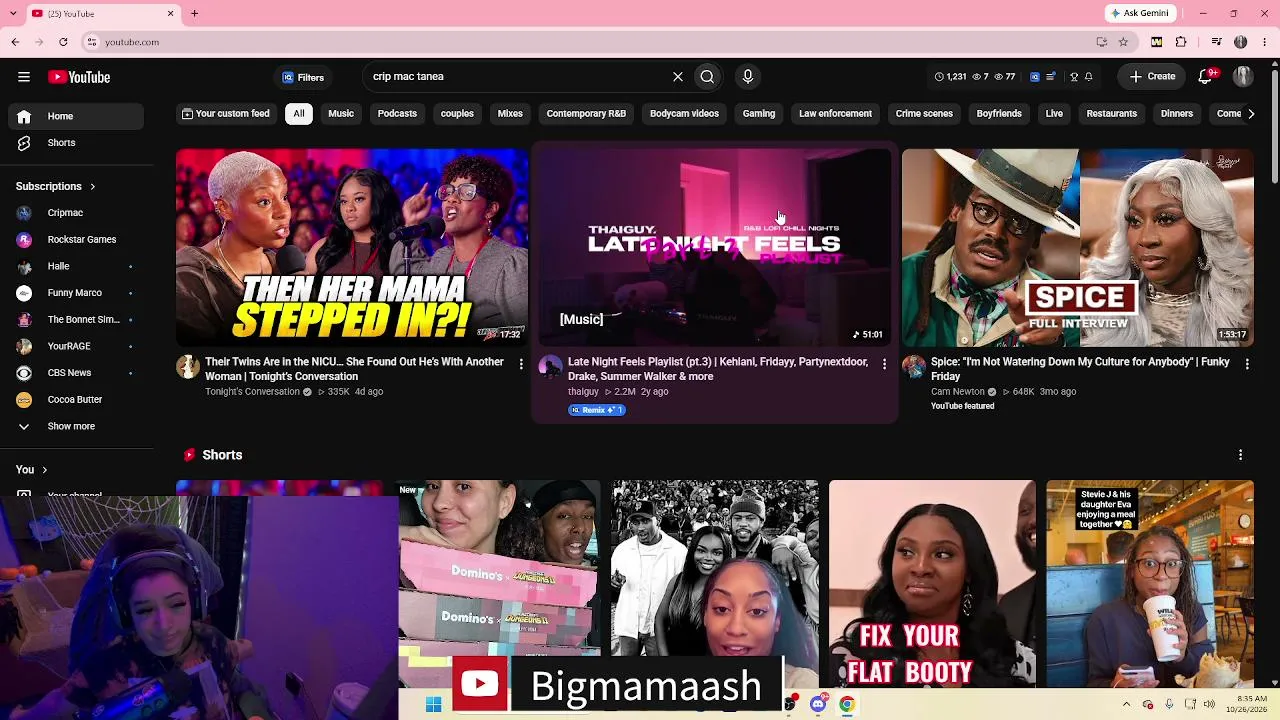The image size is (1280, 720).
Task: Open Shorts shelf options menu
Action: pyautogui.click(x=1241, y=455)
